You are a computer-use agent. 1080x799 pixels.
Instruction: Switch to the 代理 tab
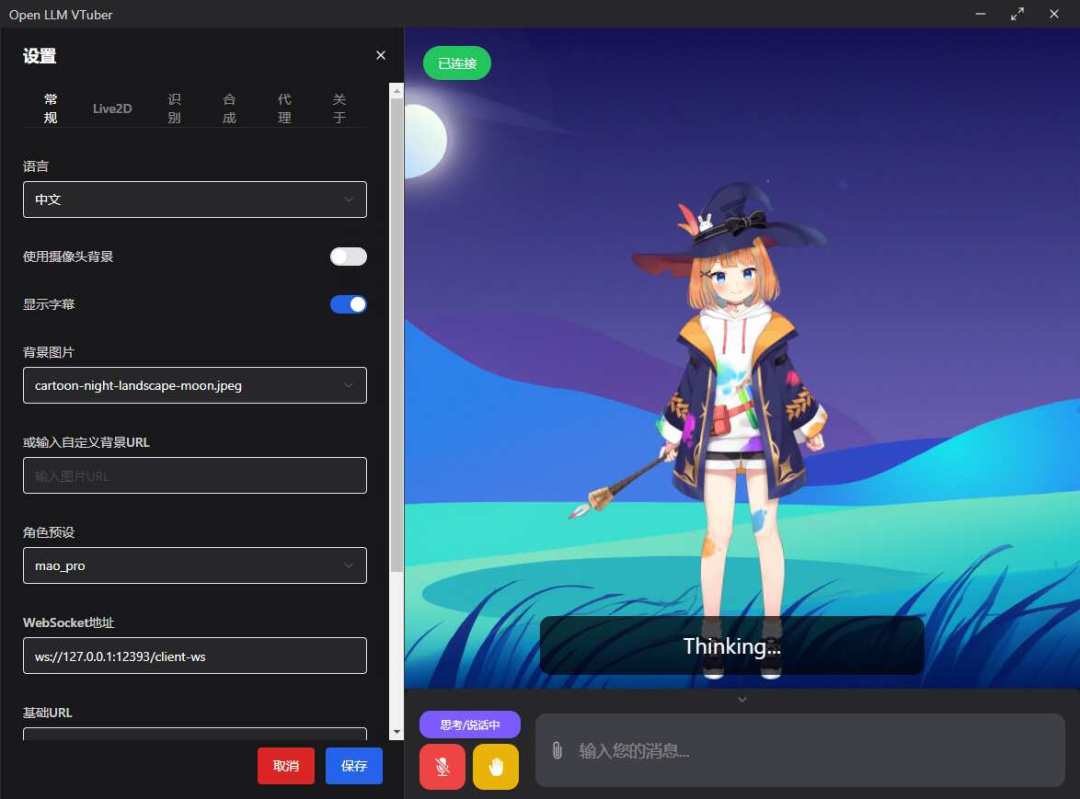(284, 108)
